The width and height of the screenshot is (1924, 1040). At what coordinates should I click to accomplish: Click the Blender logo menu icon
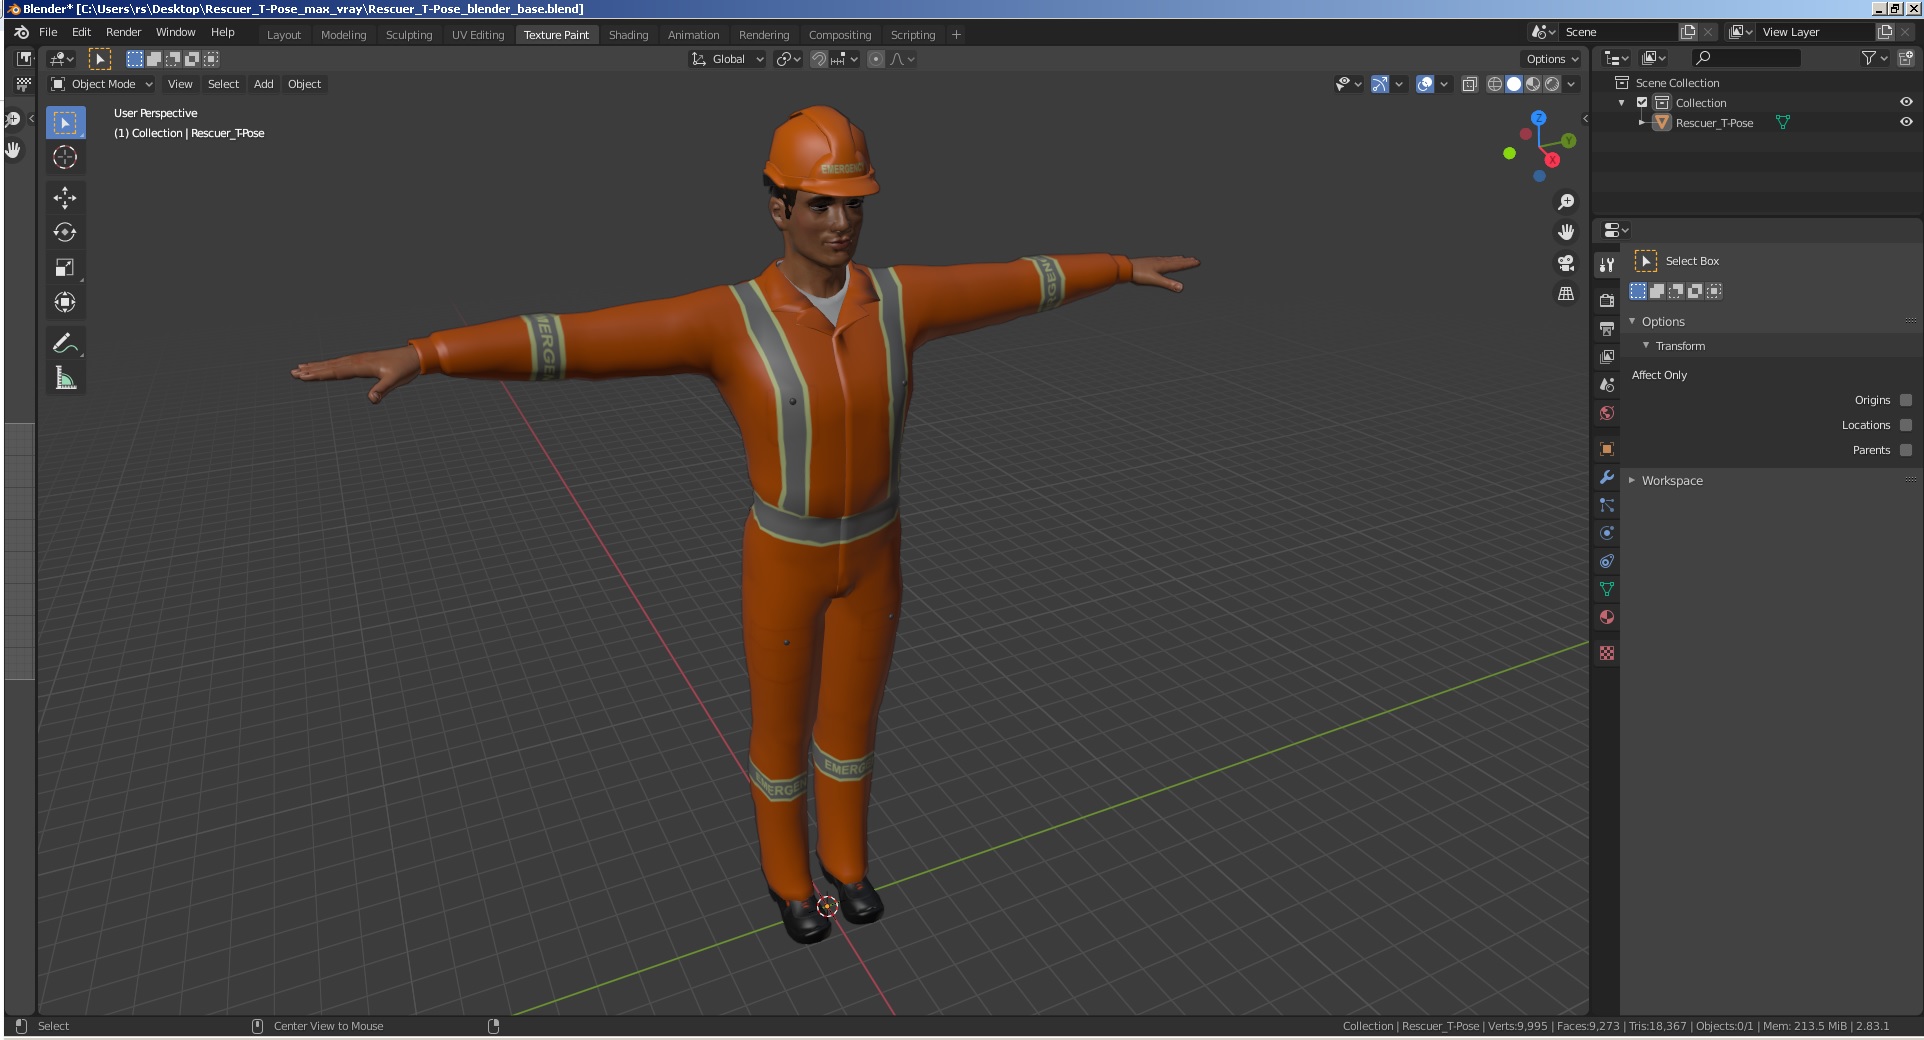pyautogui.click(x=21, y=32)
